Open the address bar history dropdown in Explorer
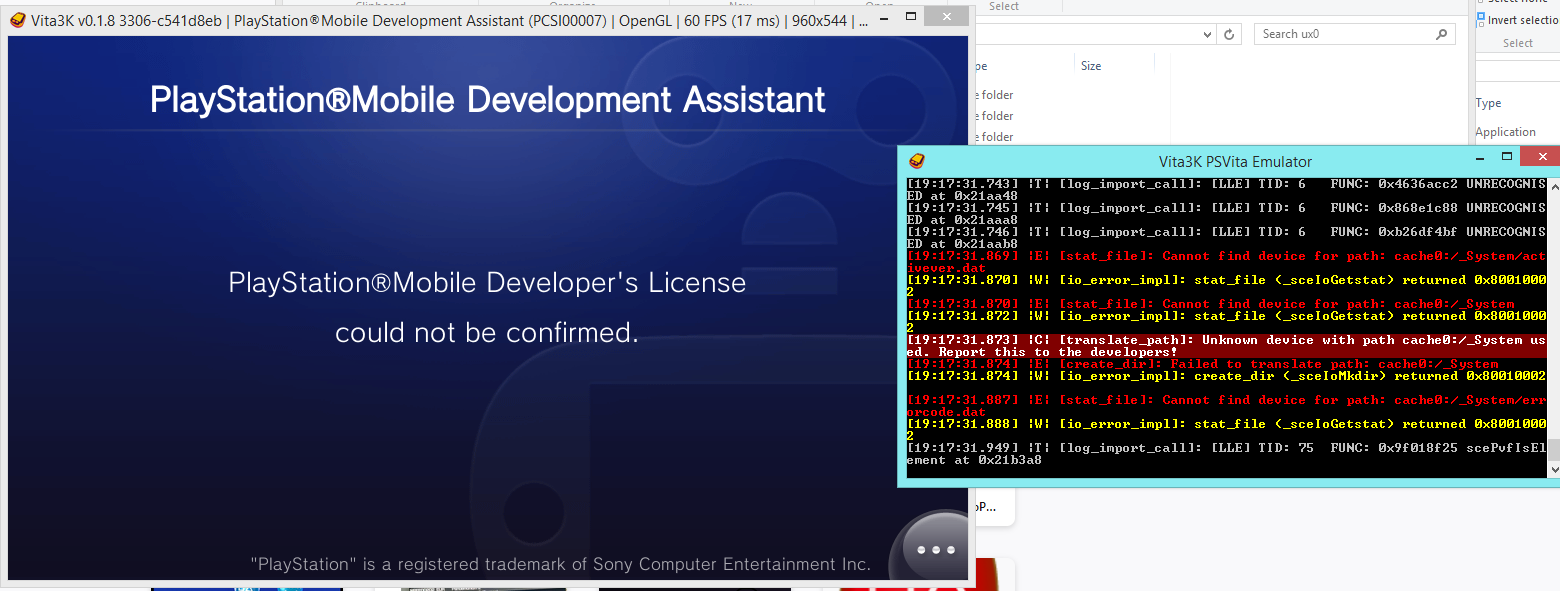Screen dimensions: 1560x591 coord(1207,33)
